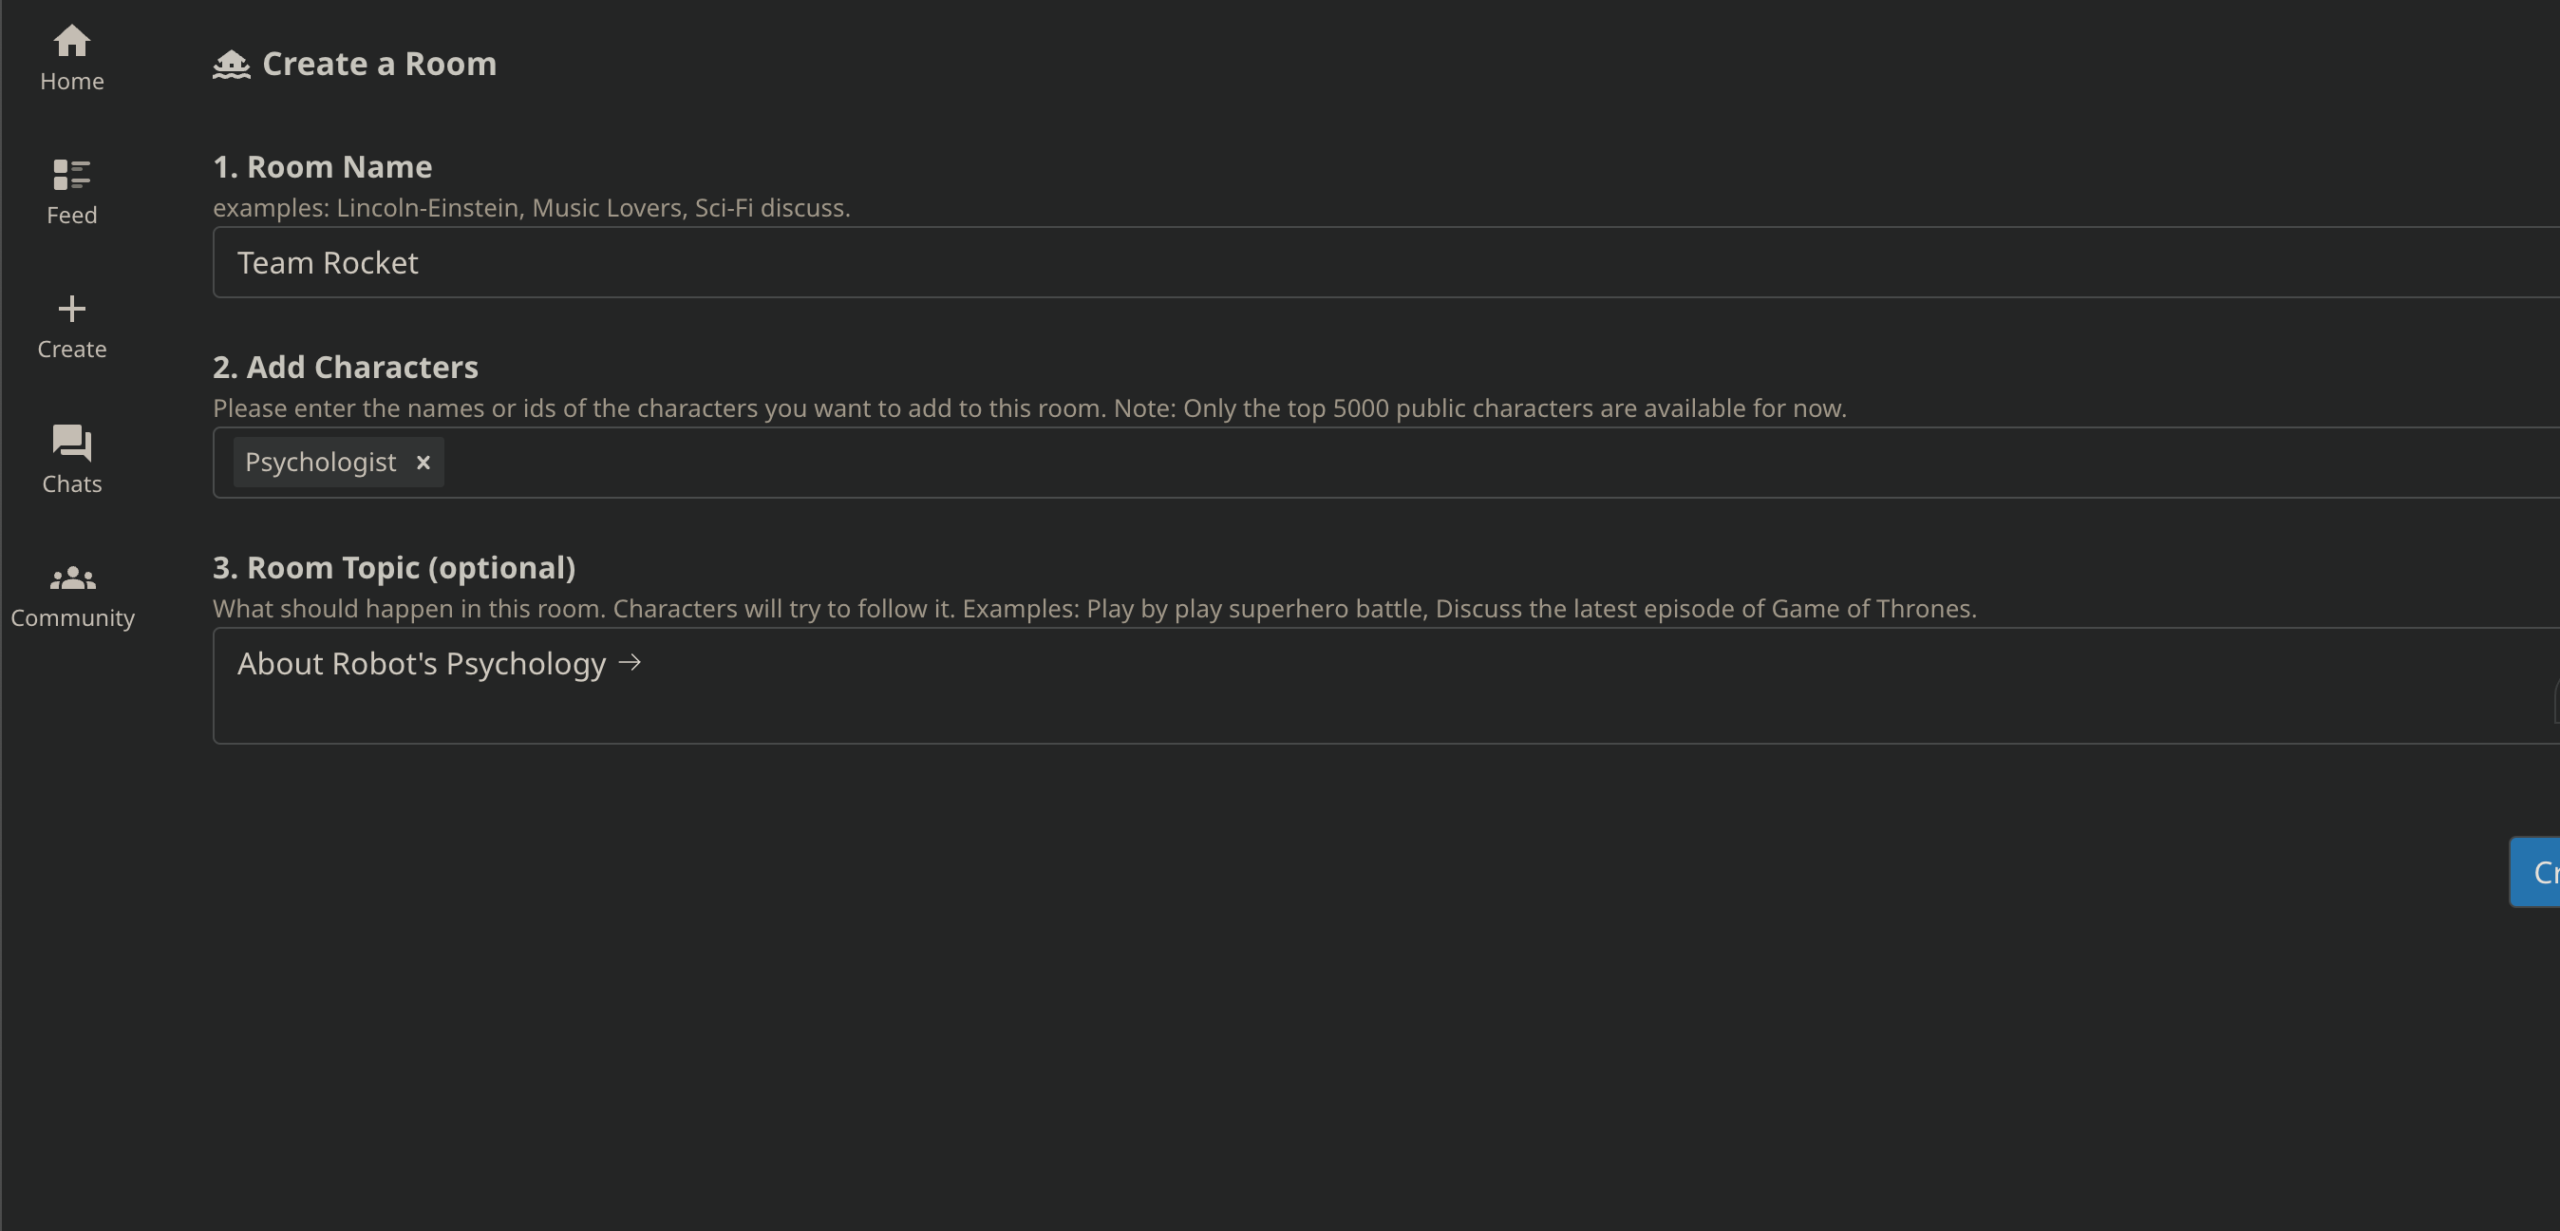Viewport: 2560px width, 1231px height.
Task: Open the Chats speech bubble icon
Action: coord(72,443)
